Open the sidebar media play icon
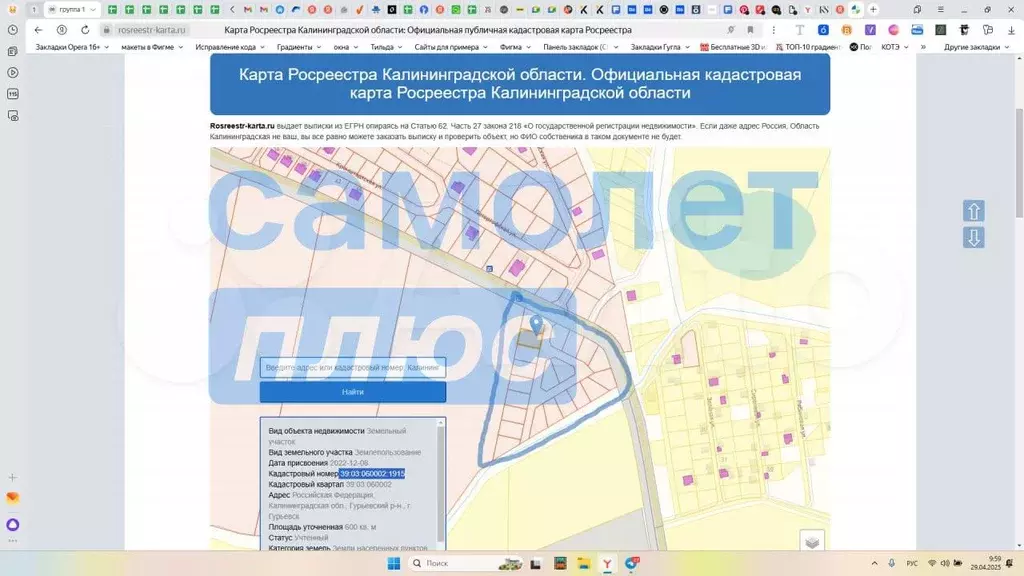The width and height of the screenshot is (1024, 576). [12, 72]
